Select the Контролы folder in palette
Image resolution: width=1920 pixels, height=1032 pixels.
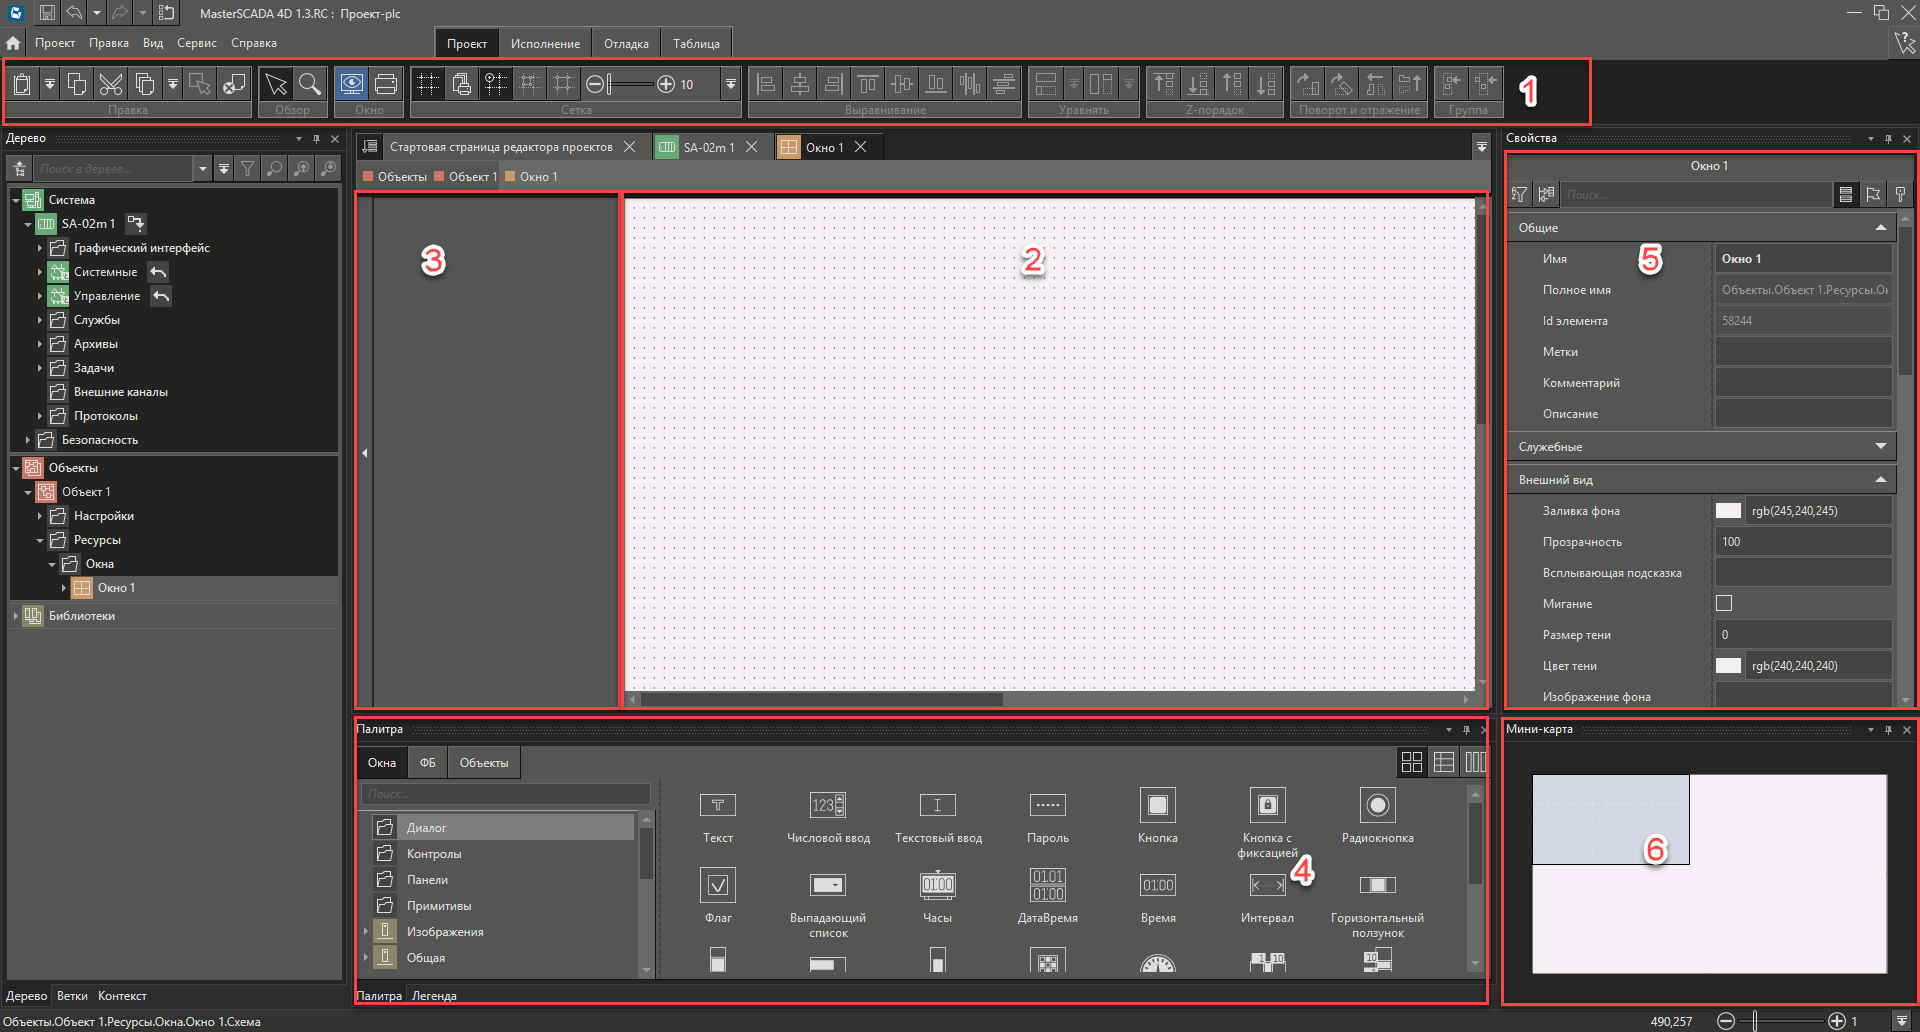[434, 854]
